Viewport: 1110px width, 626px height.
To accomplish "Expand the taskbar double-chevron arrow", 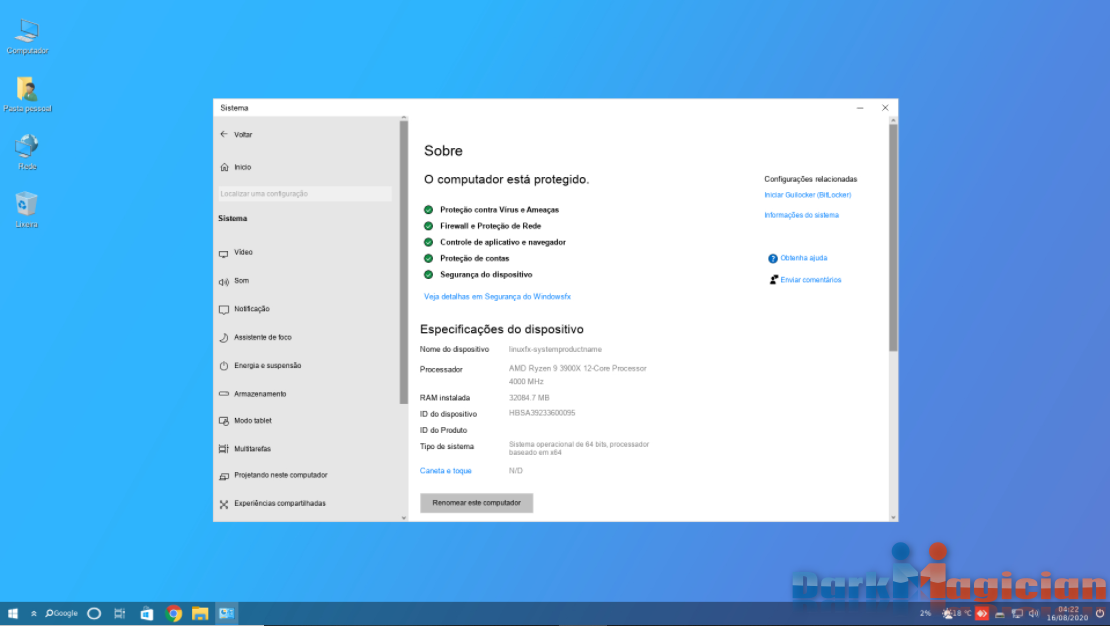I will click(x=33, y=614).
